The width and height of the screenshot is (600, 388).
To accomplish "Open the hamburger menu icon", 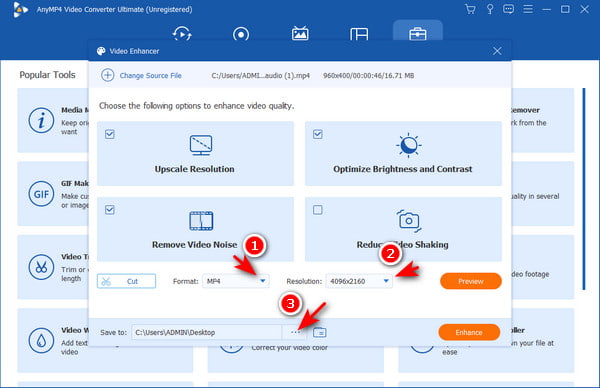I will 528,9.
